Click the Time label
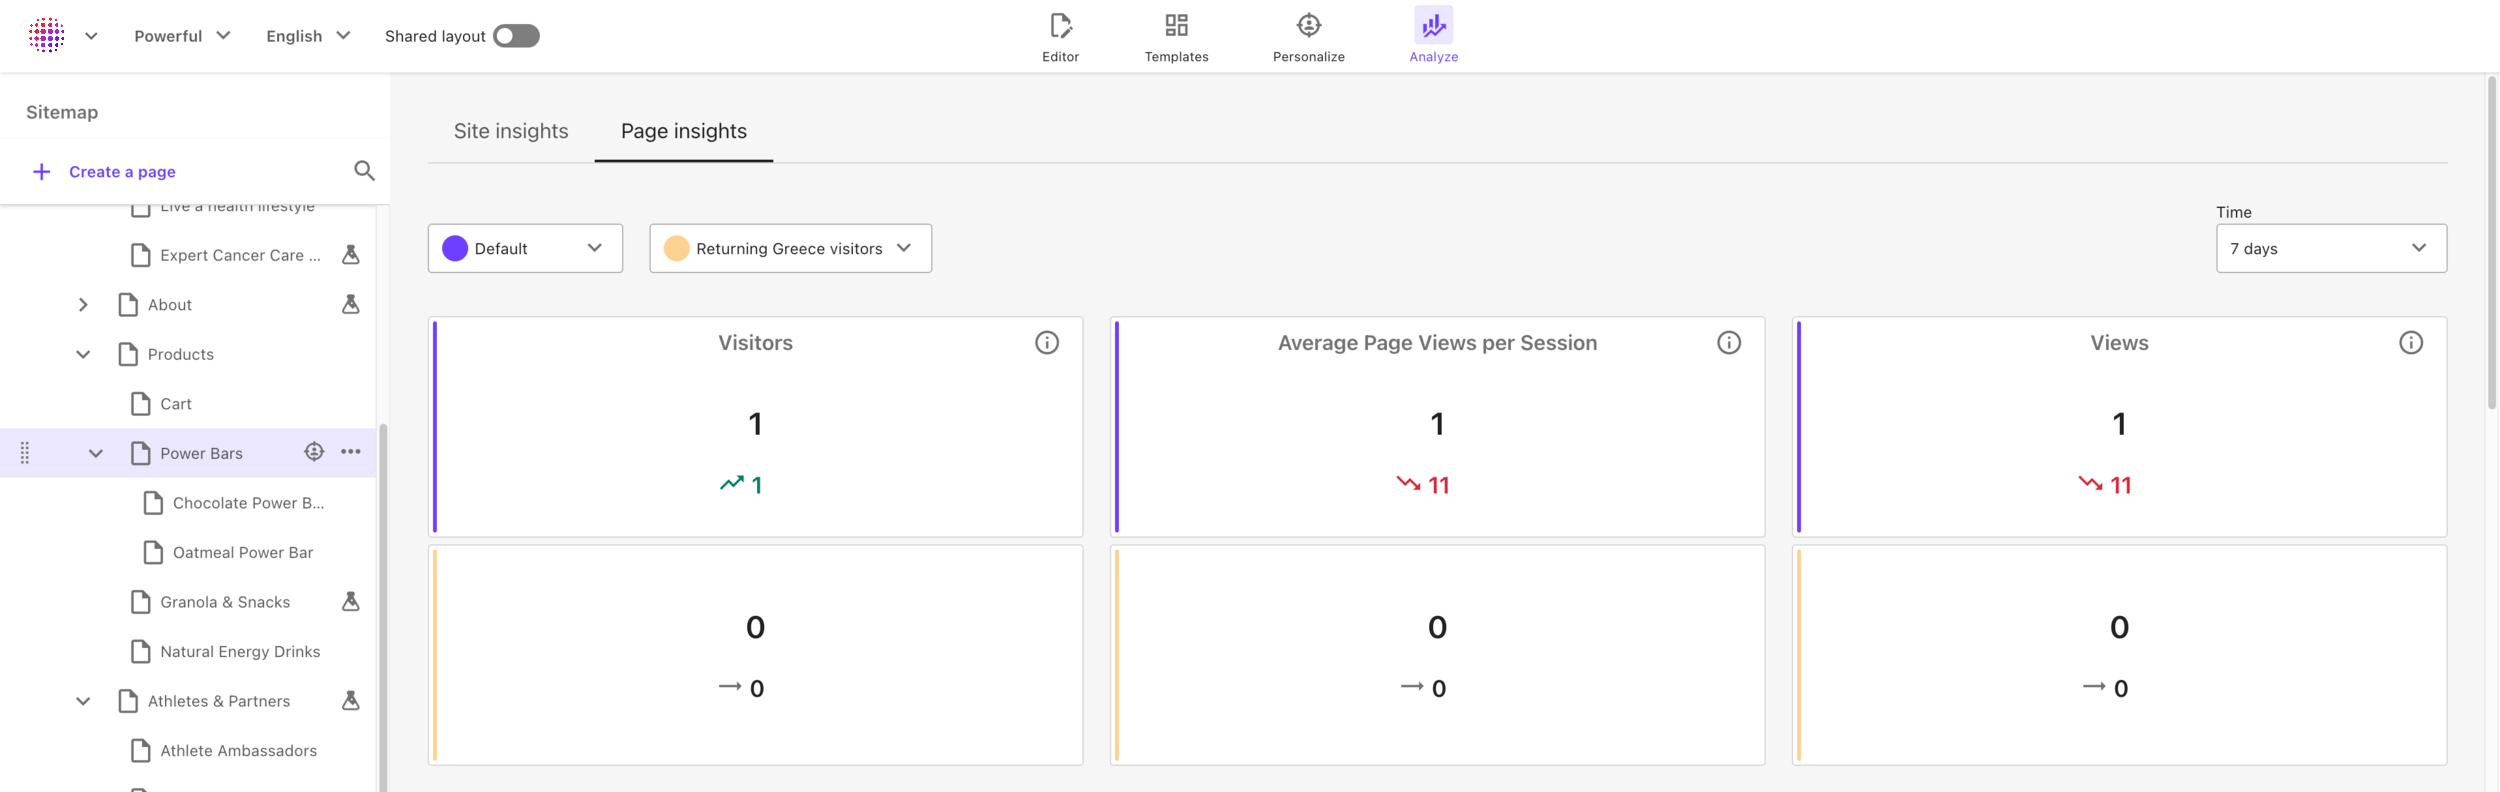The height and width of the screenshot is (792, 2500). 2233,212
